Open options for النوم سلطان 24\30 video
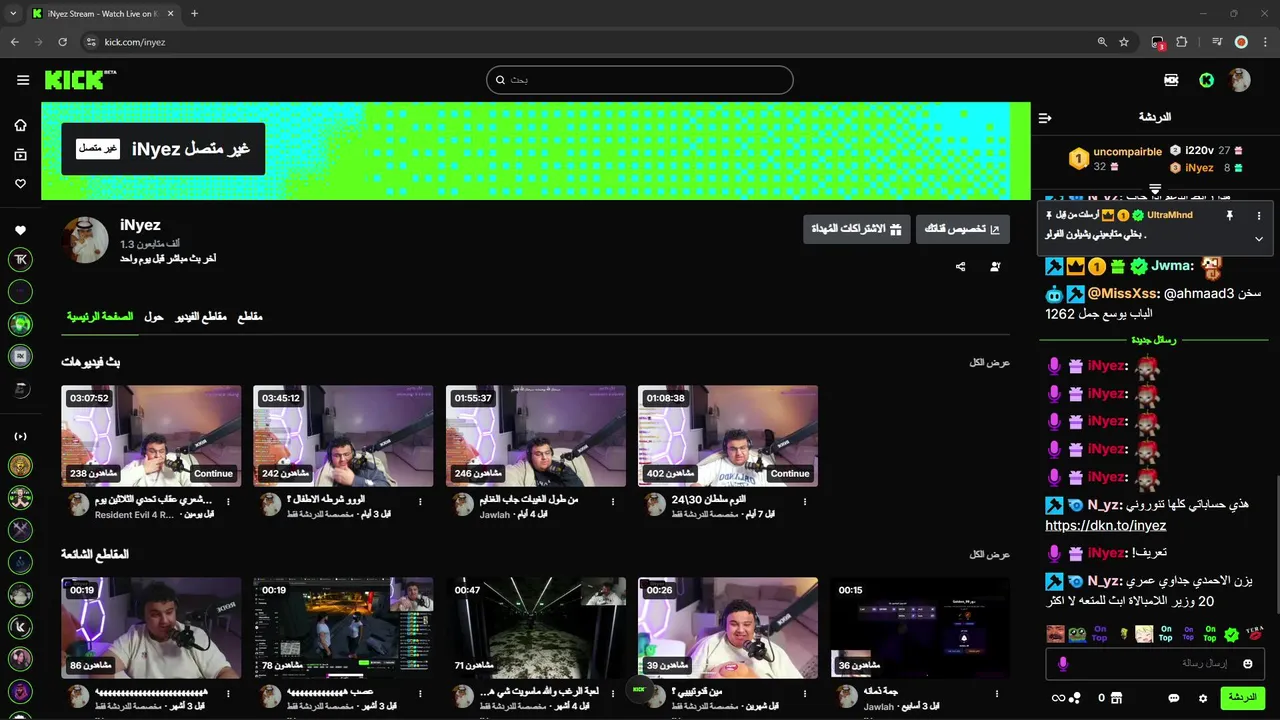The image size is (1280, 720). [805, 502]
